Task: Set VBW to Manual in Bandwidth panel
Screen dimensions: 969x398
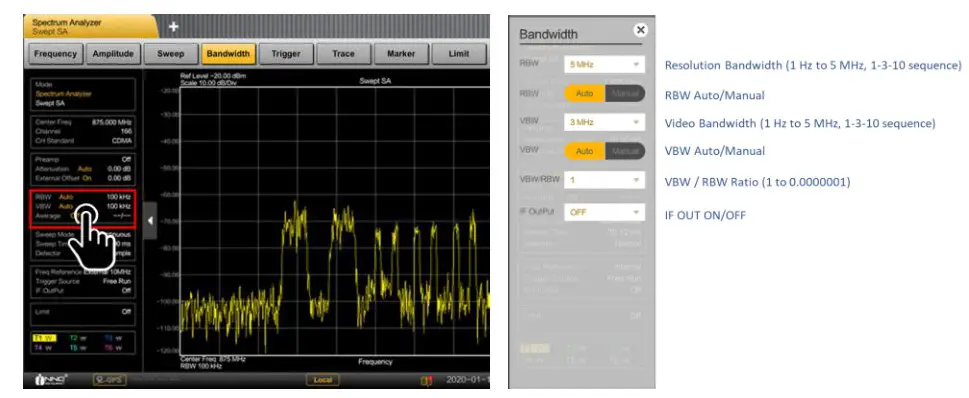Action: coord(625,151)
